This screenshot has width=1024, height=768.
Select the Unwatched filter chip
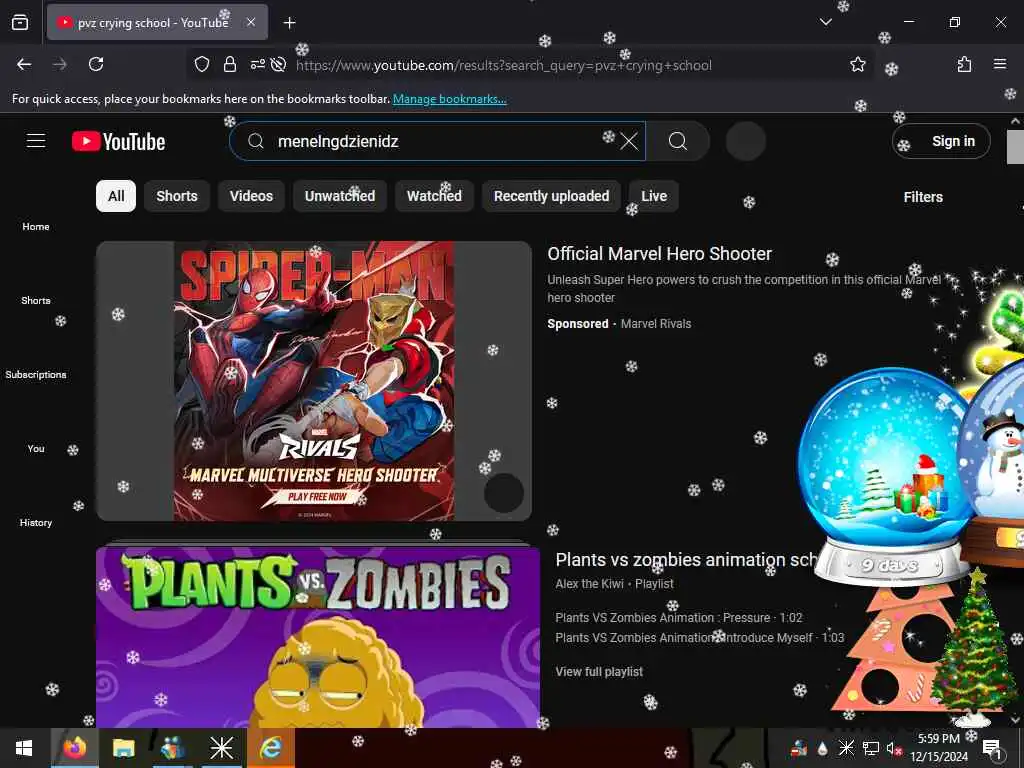340,196
